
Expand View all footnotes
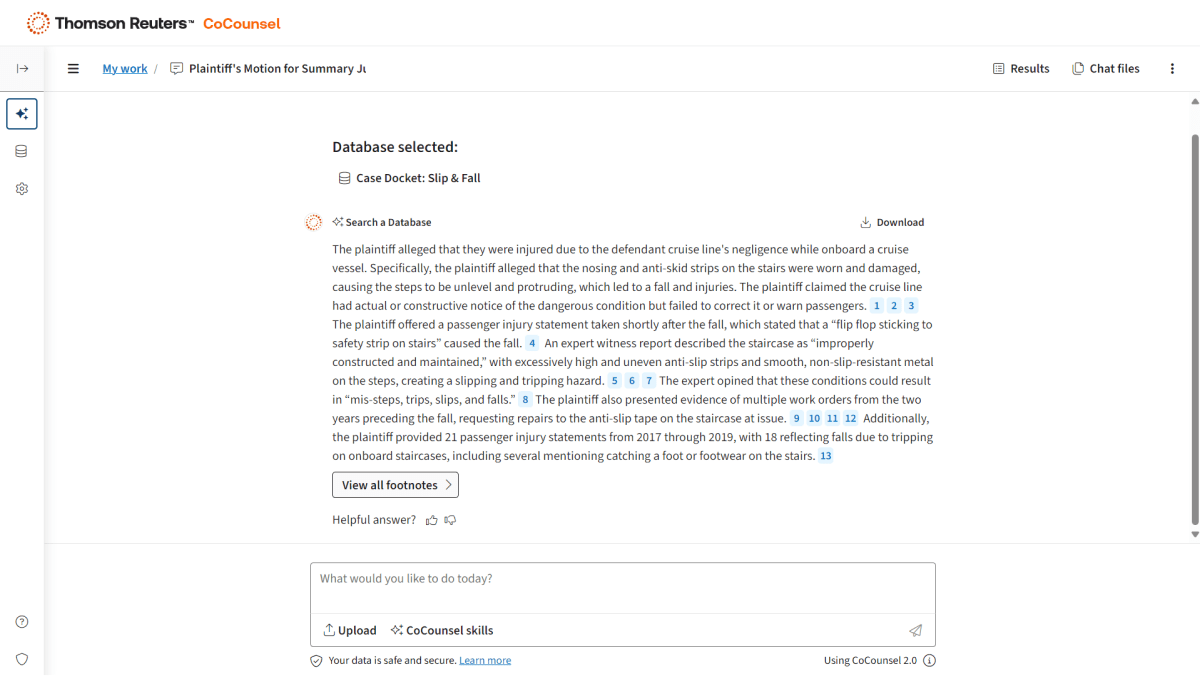tap(395, 485)
